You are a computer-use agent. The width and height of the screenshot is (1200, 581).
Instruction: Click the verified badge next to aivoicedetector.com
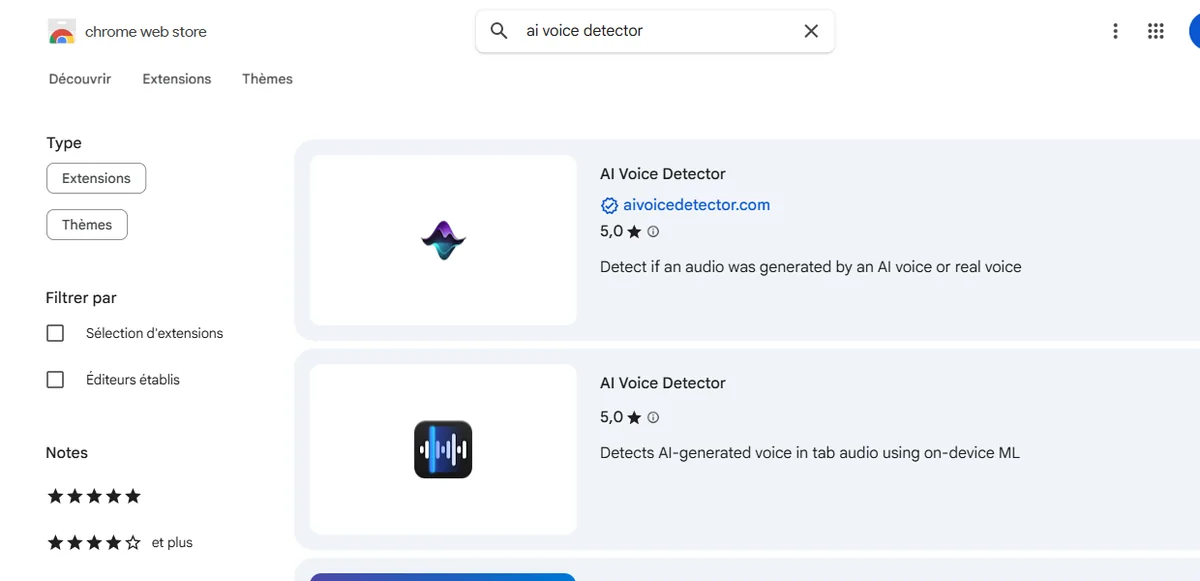click(x=609, y=205)
